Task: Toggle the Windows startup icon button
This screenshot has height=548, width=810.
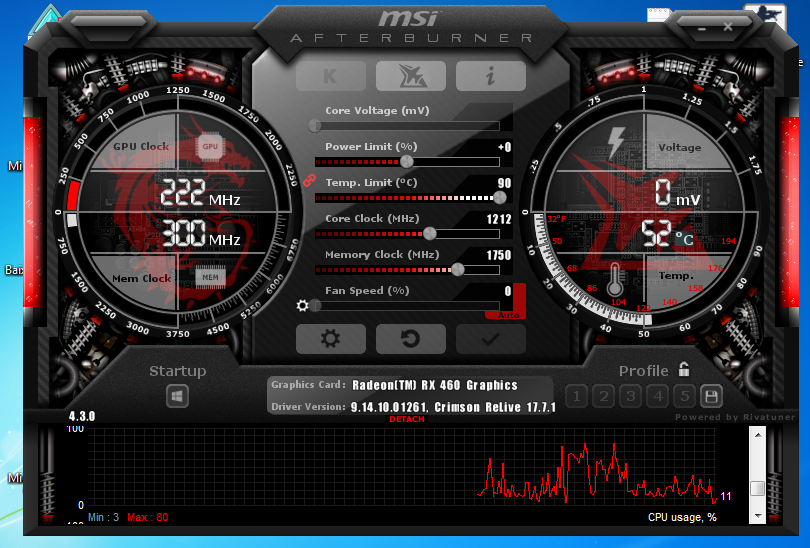Action: point(177,397)
